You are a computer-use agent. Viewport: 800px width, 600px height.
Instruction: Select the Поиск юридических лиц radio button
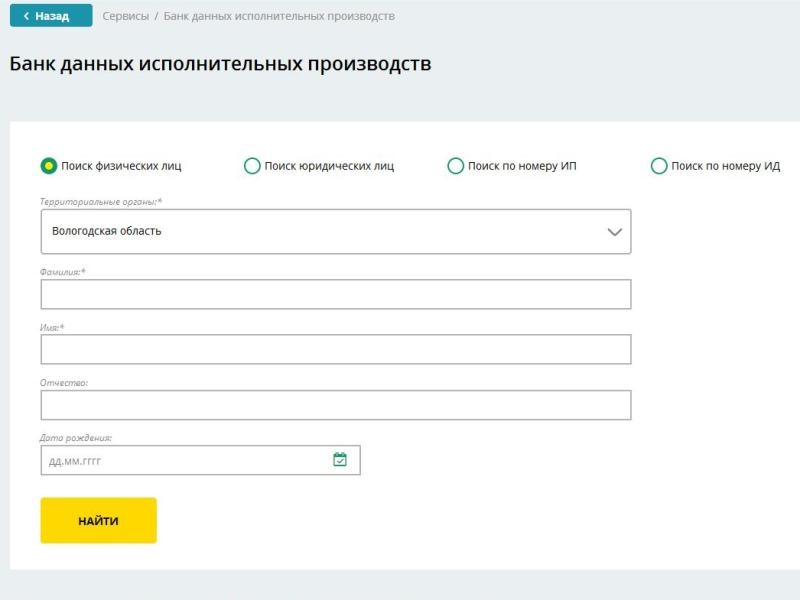(x=252, y=166)
